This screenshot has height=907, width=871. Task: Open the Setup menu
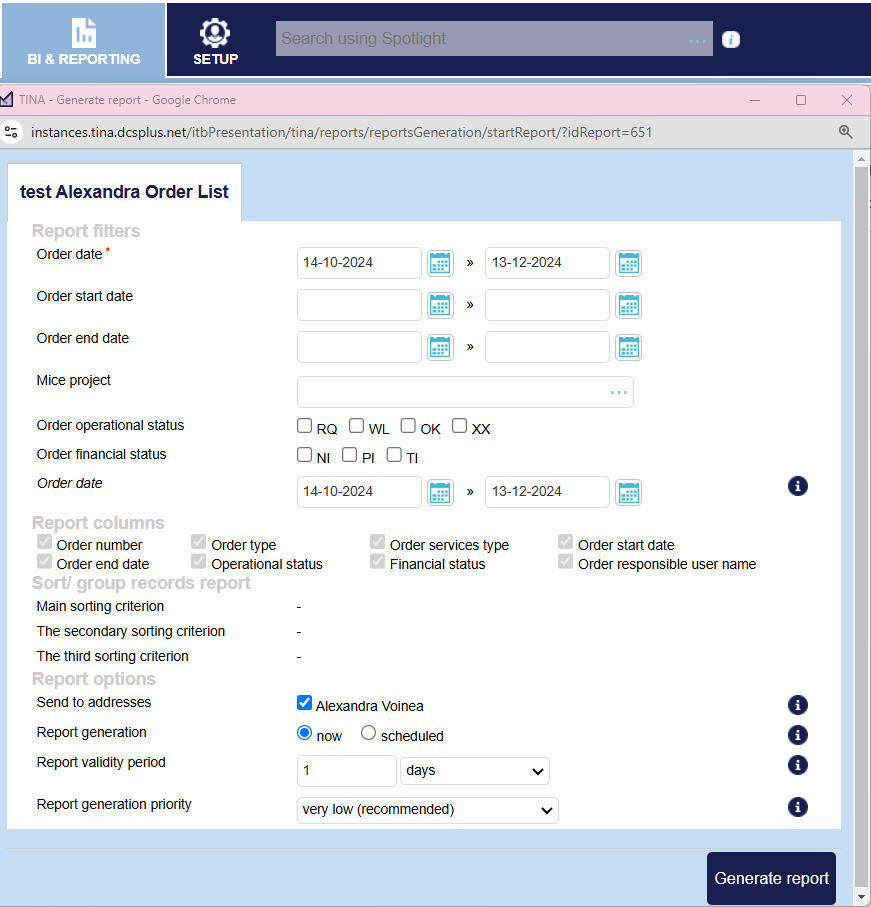point(215,40)
